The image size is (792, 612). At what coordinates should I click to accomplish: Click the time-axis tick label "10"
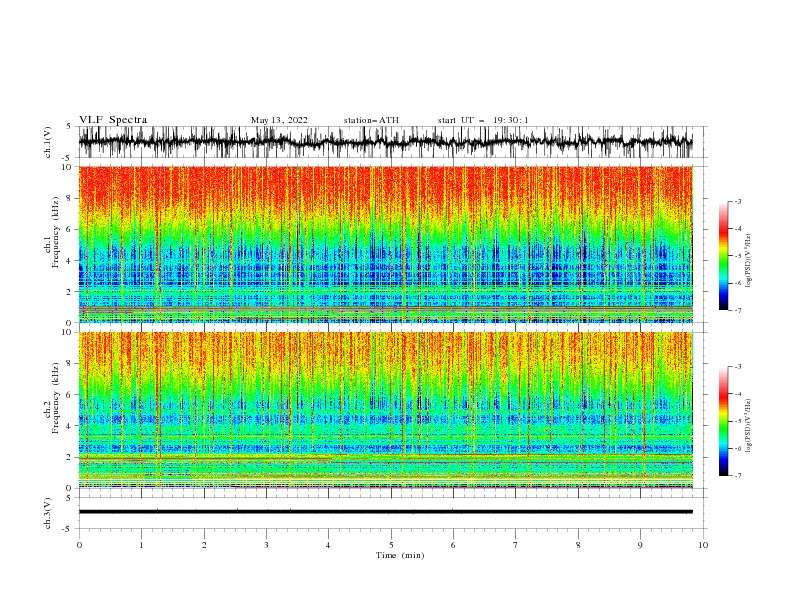point(703,545)
